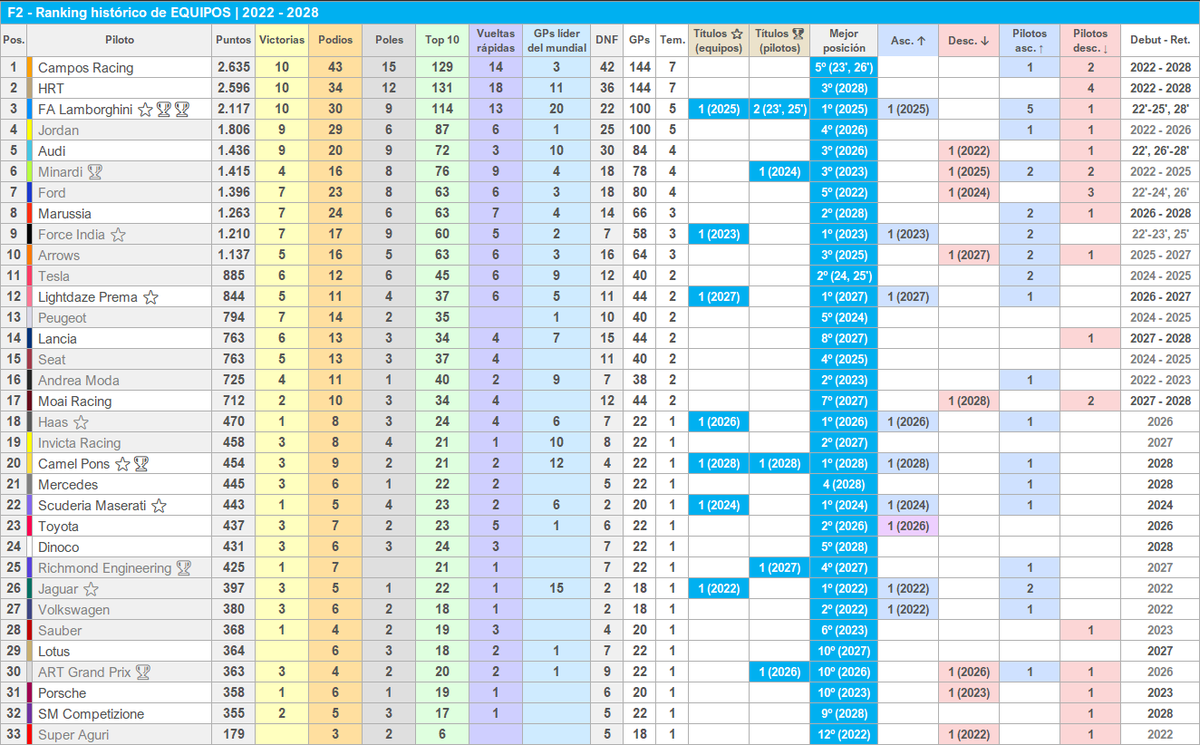Select the 'Puntos' column header
1200x745 pixels.
[x=233, y=41]
